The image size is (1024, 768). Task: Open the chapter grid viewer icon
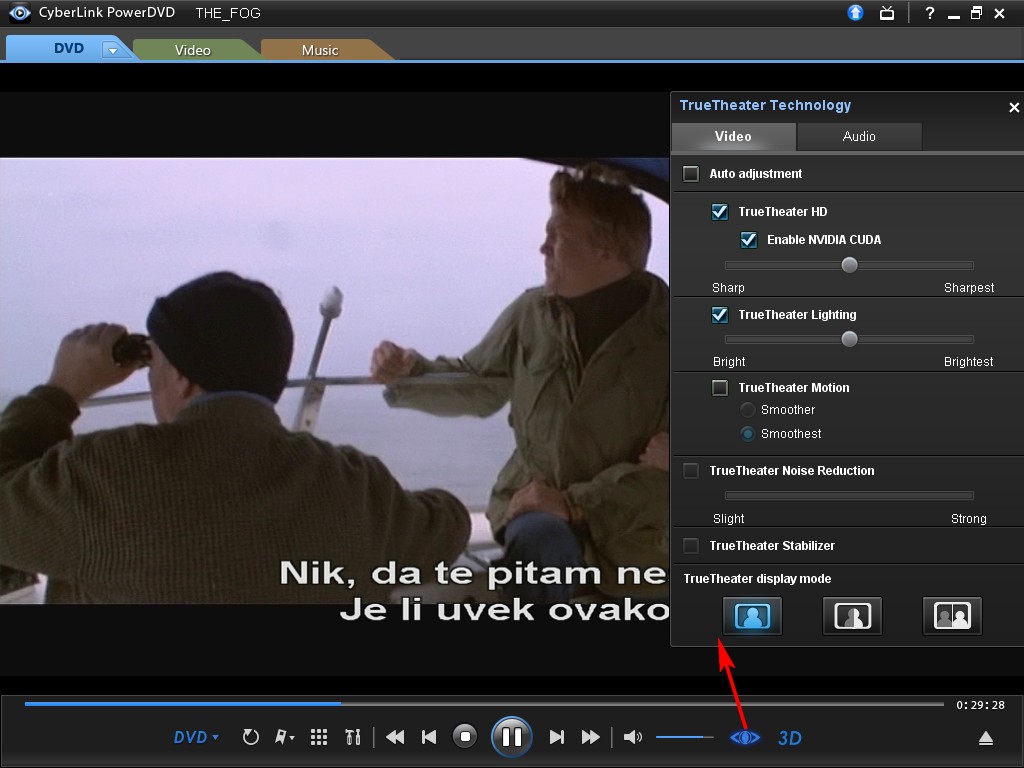[319, 737]
